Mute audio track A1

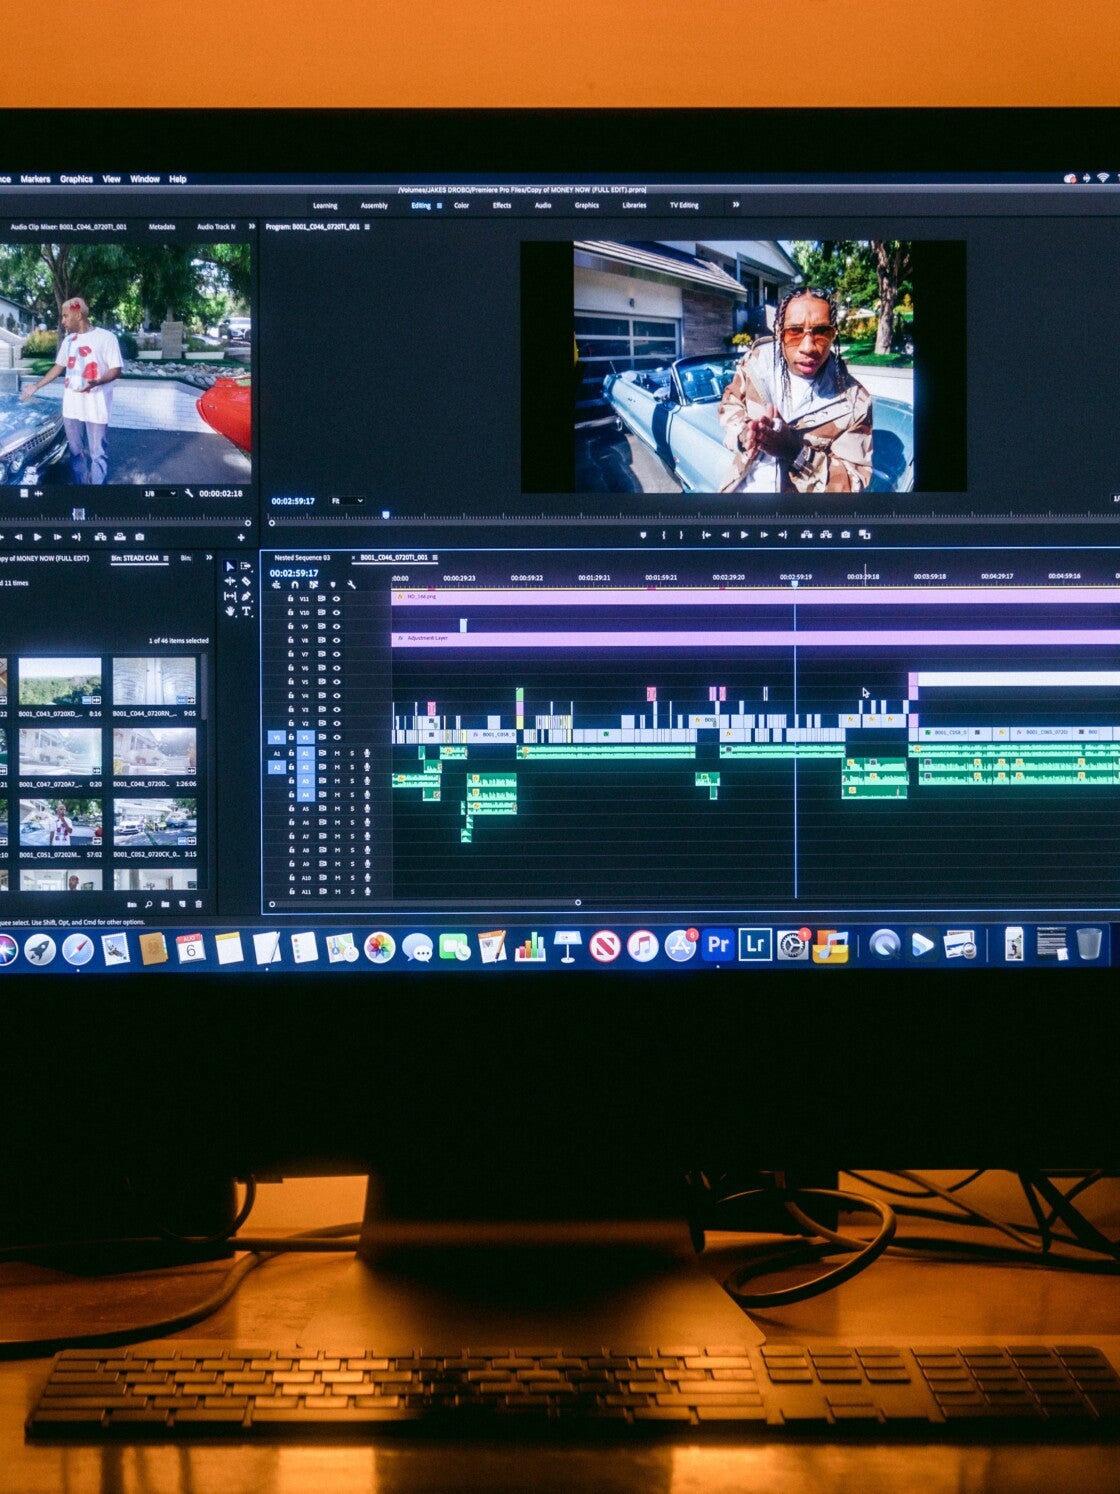pyautogui.click(x=337, y=753)
